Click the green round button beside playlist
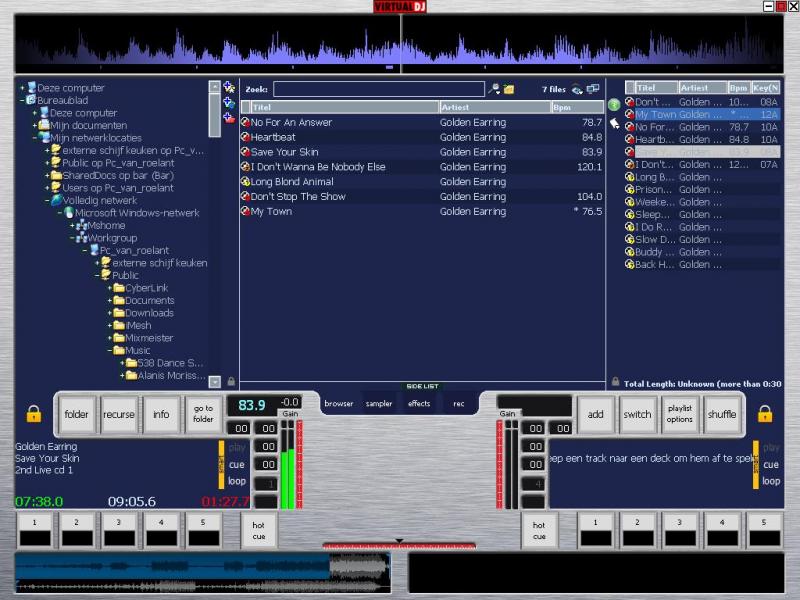This screenshot has height=600, width=800. point(614,105)
